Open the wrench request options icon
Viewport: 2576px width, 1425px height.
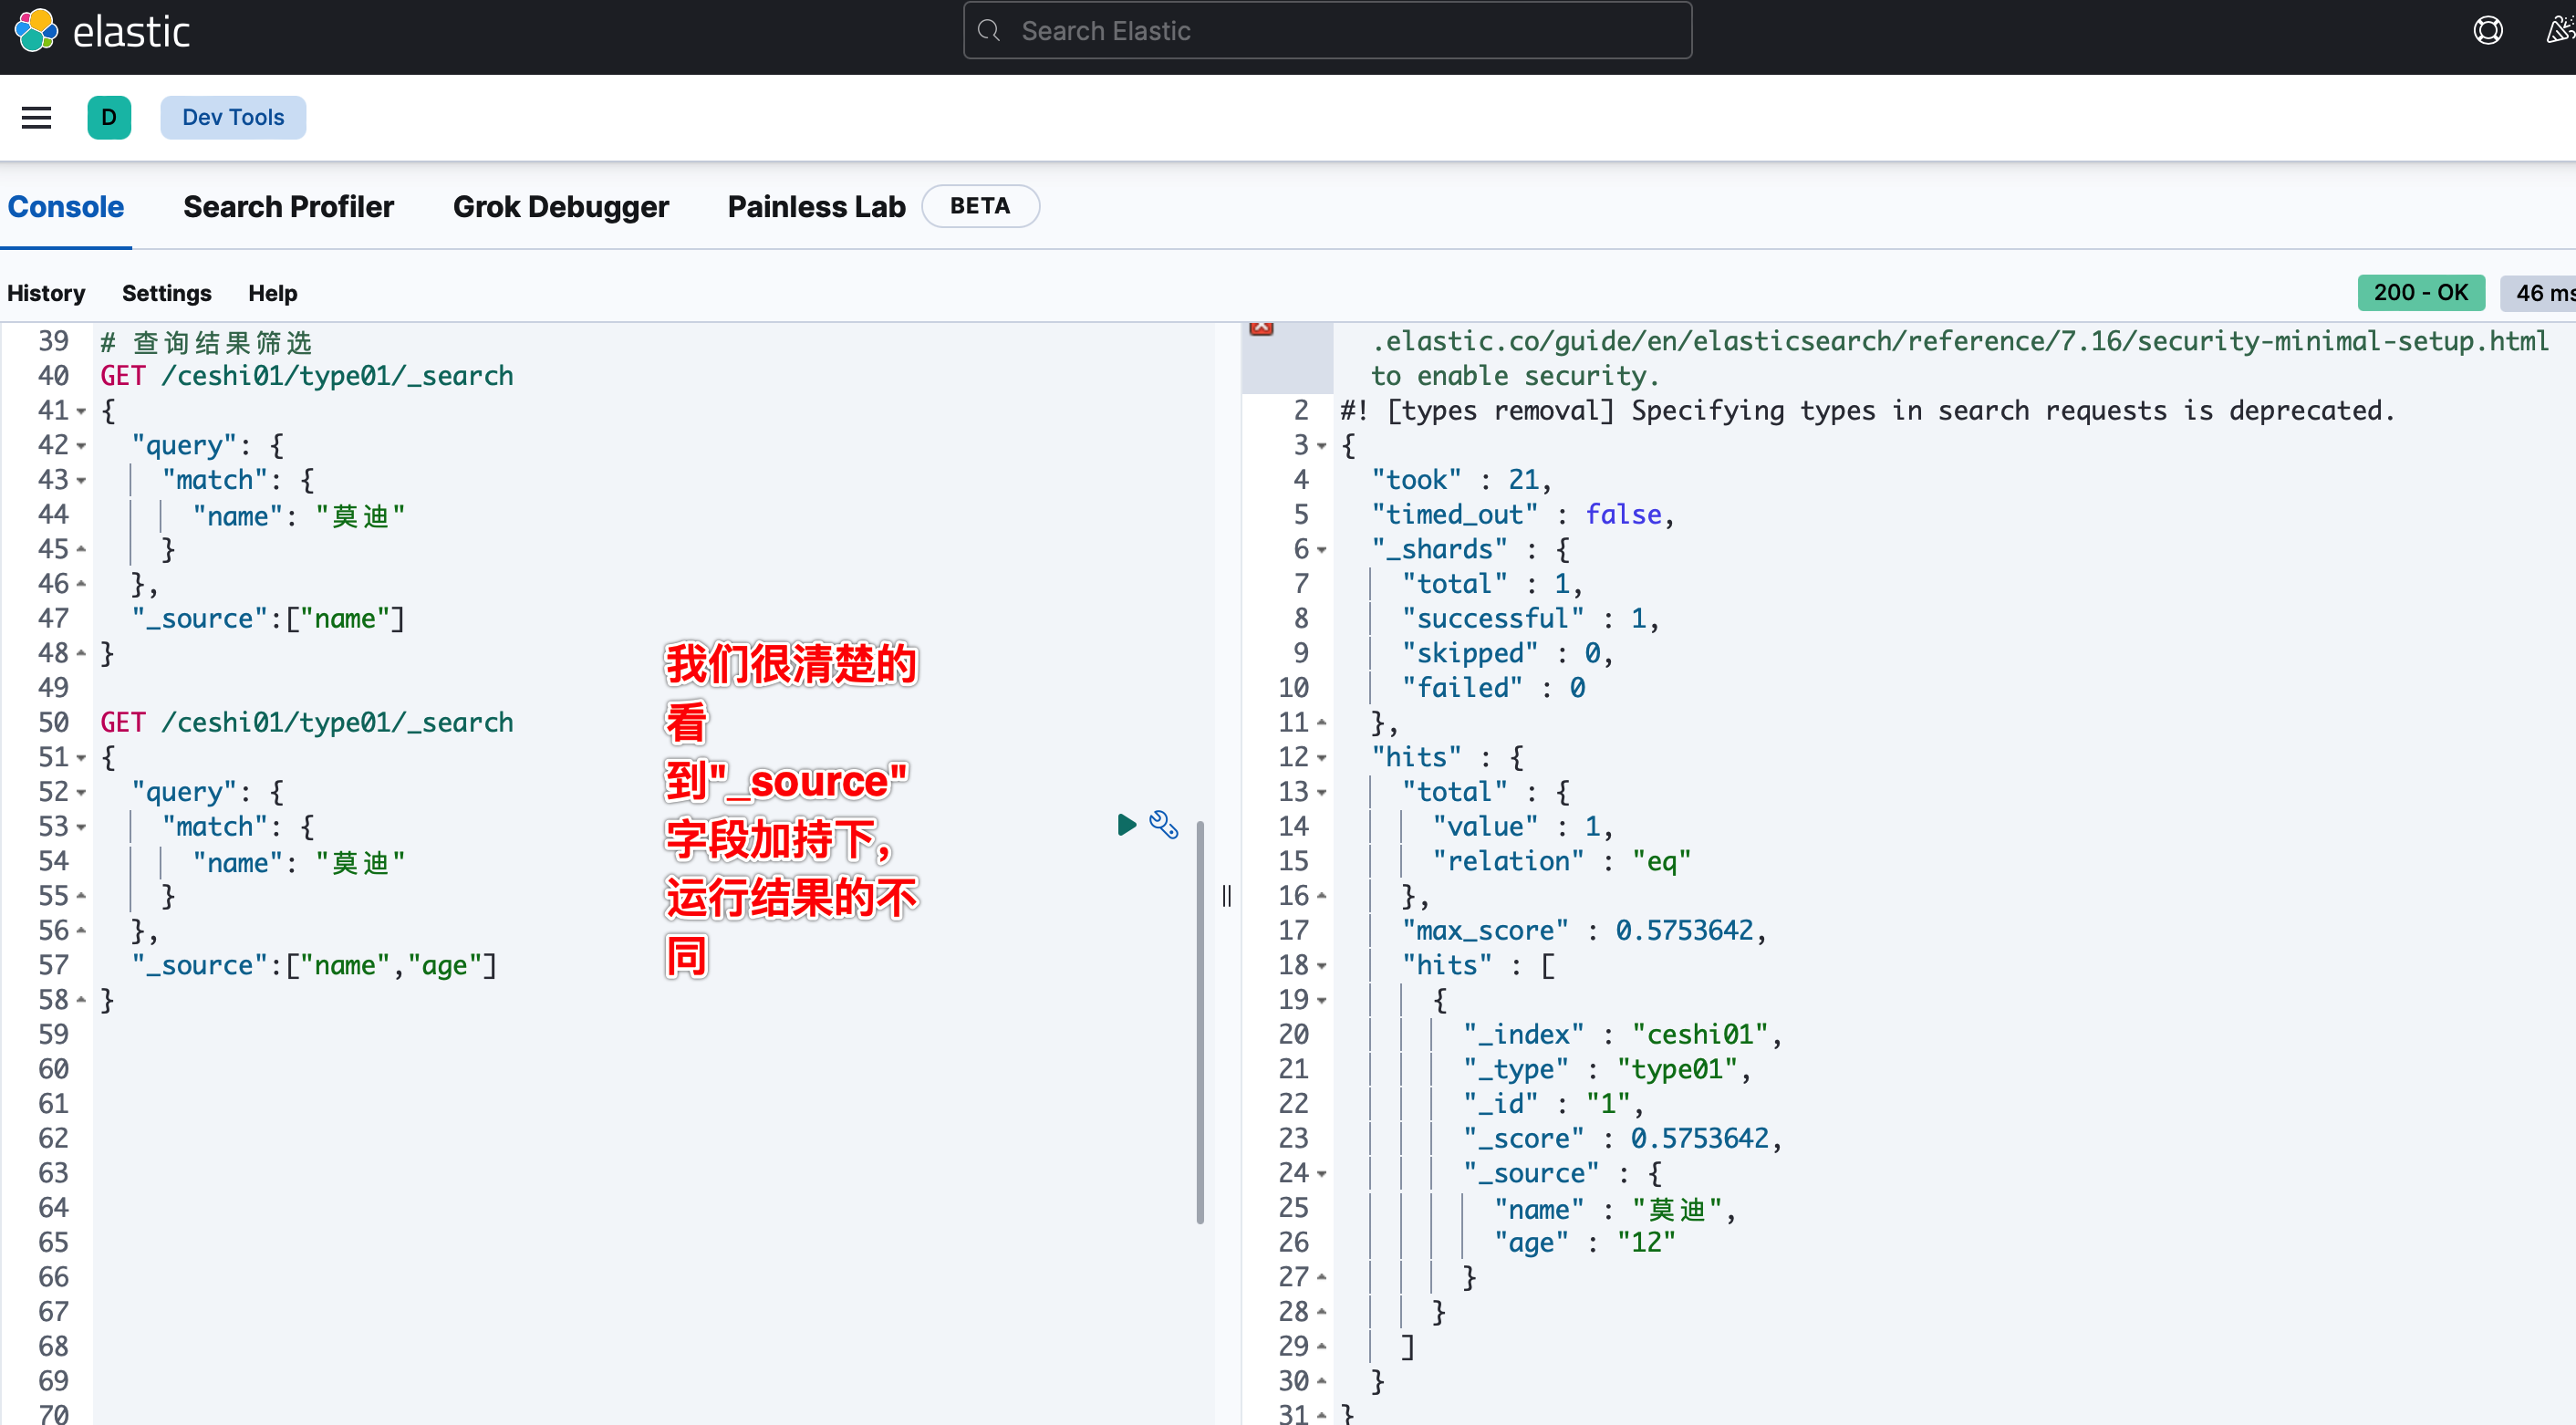1163,824
